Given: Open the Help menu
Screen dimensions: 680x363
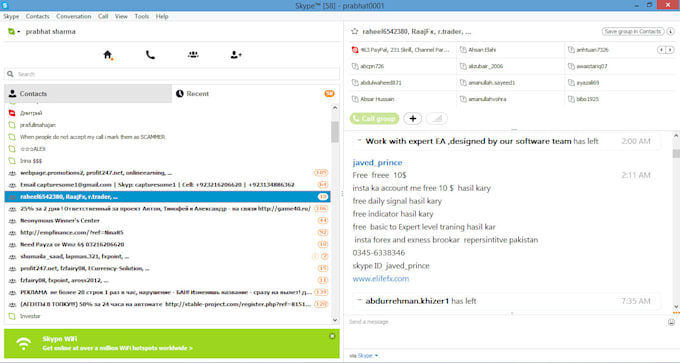Looking at the screenshot, I should point(162,16).
